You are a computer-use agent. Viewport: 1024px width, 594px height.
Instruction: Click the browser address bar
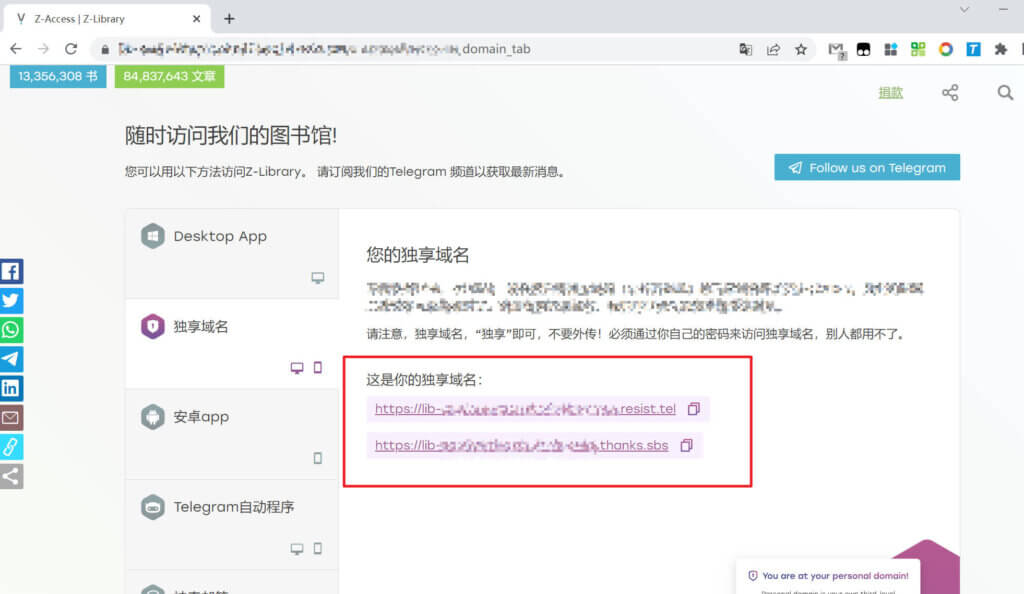400,48
